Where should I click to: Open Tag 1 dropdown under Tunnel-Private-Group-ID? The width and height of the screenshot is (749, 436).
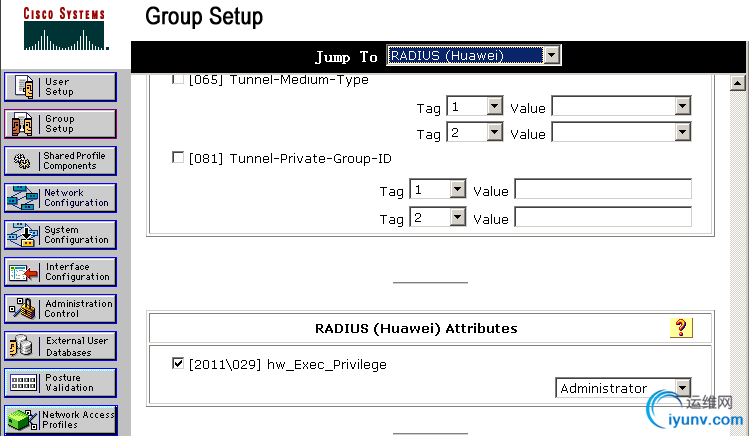tap(438, 190)
